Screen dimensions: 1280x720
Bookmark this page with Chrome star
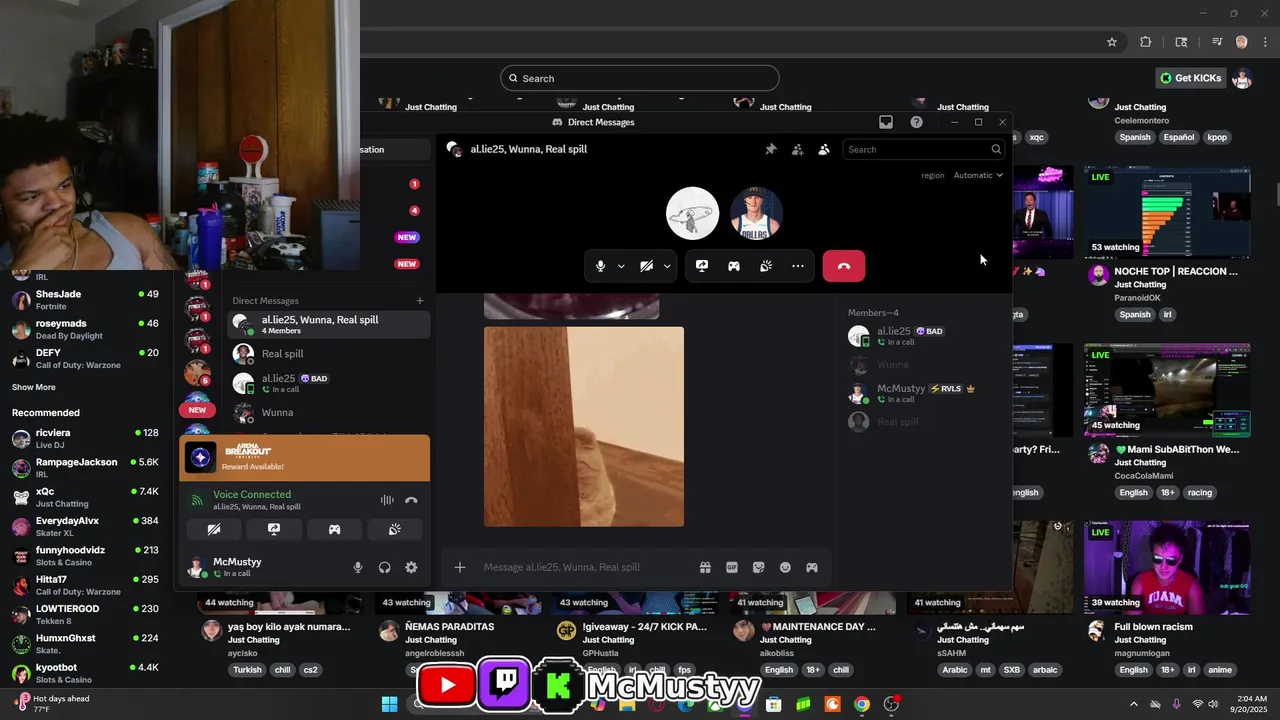pyautogui.click(x=1112, y=42)
